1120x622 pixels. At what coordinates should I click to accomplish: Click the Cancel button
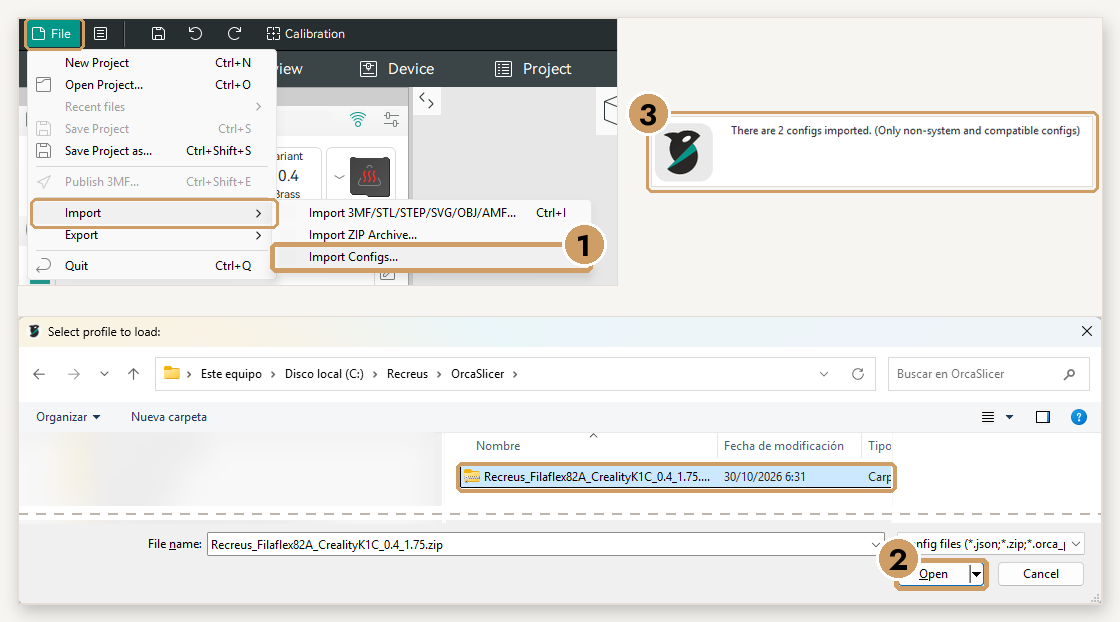pyautogui.click(x=1041, y=574)
